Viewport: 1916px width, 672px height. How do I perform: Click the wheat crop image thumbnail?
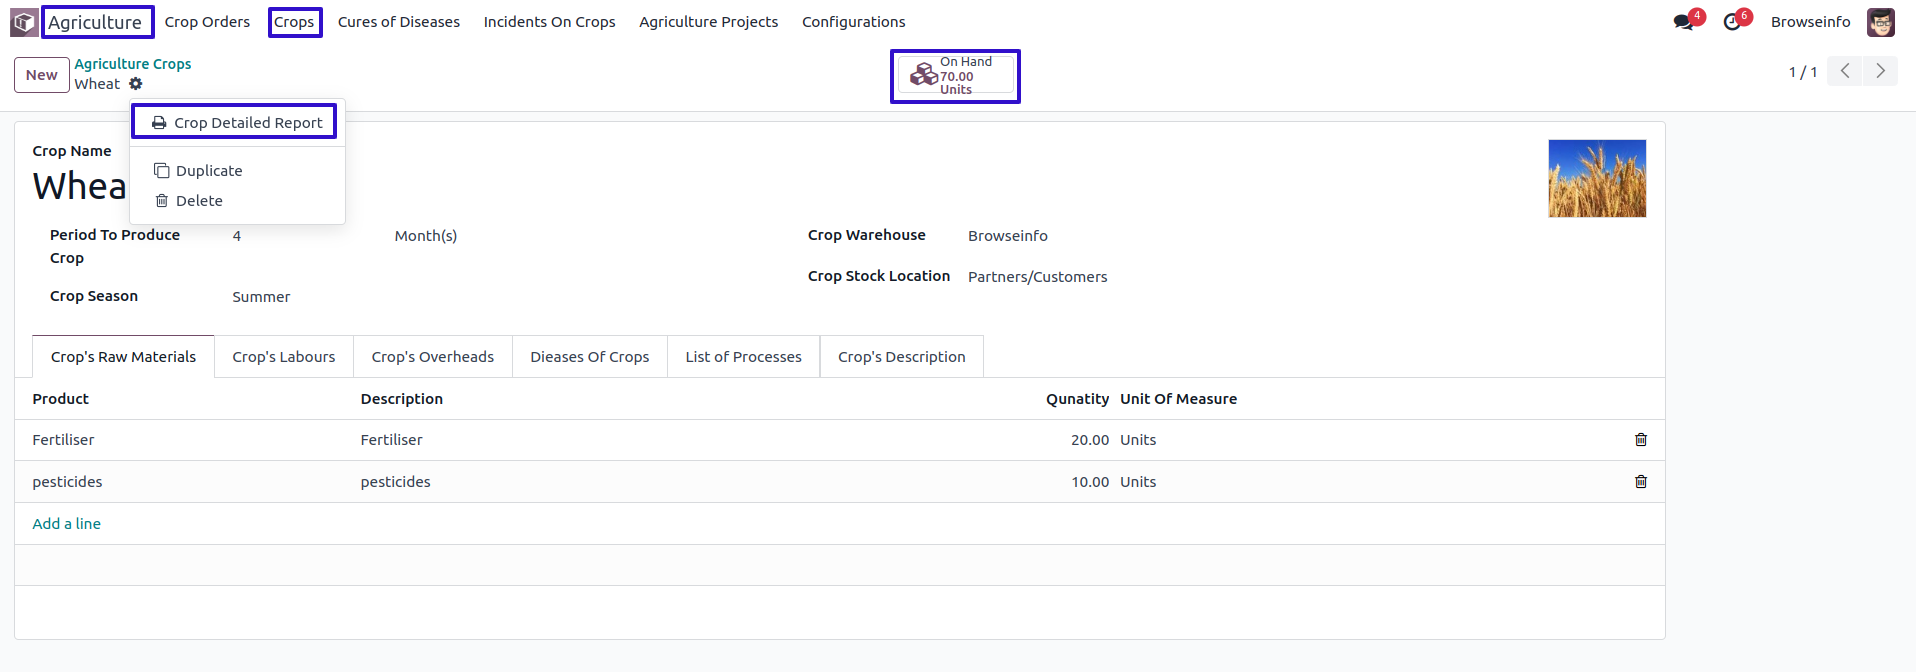pos(1596,179)
